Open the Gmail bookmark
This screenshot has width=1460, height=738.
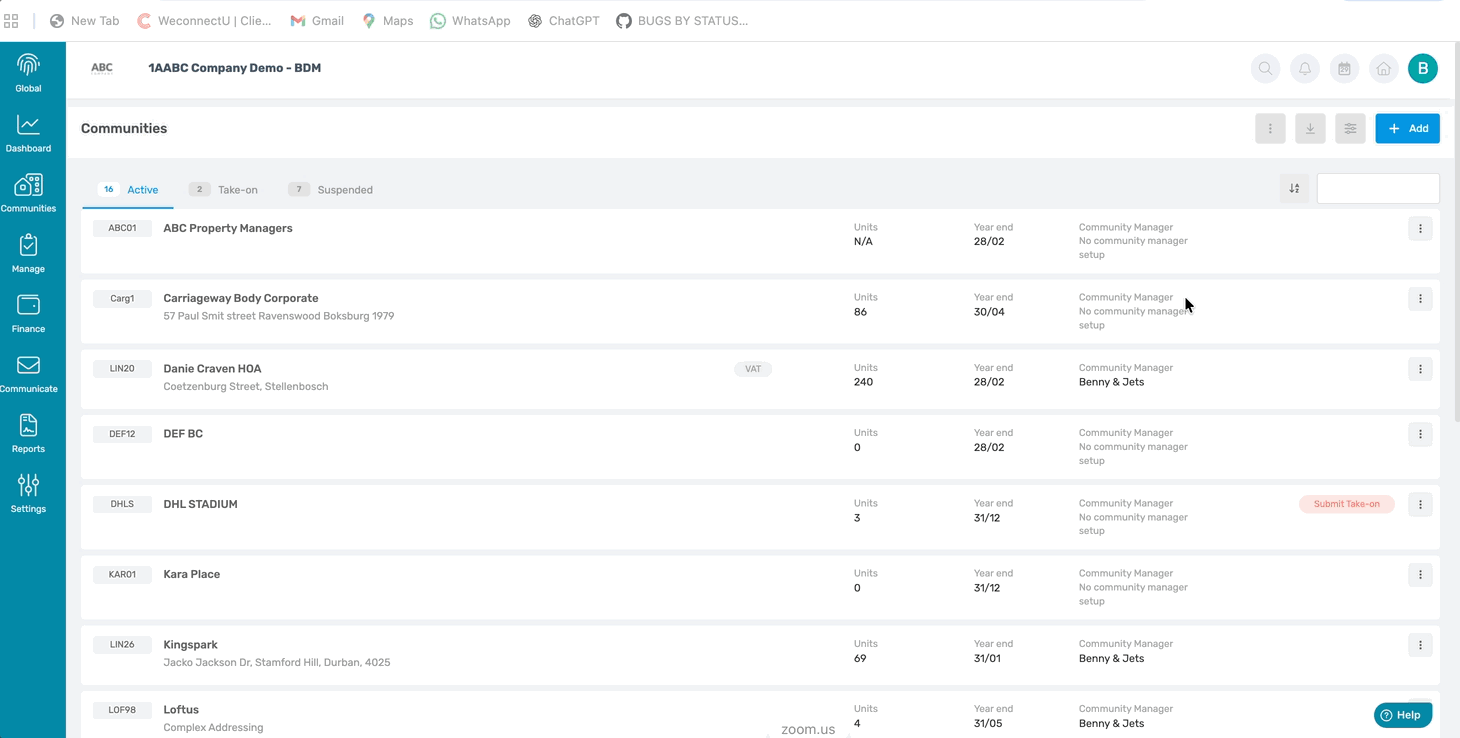[317, 20]
